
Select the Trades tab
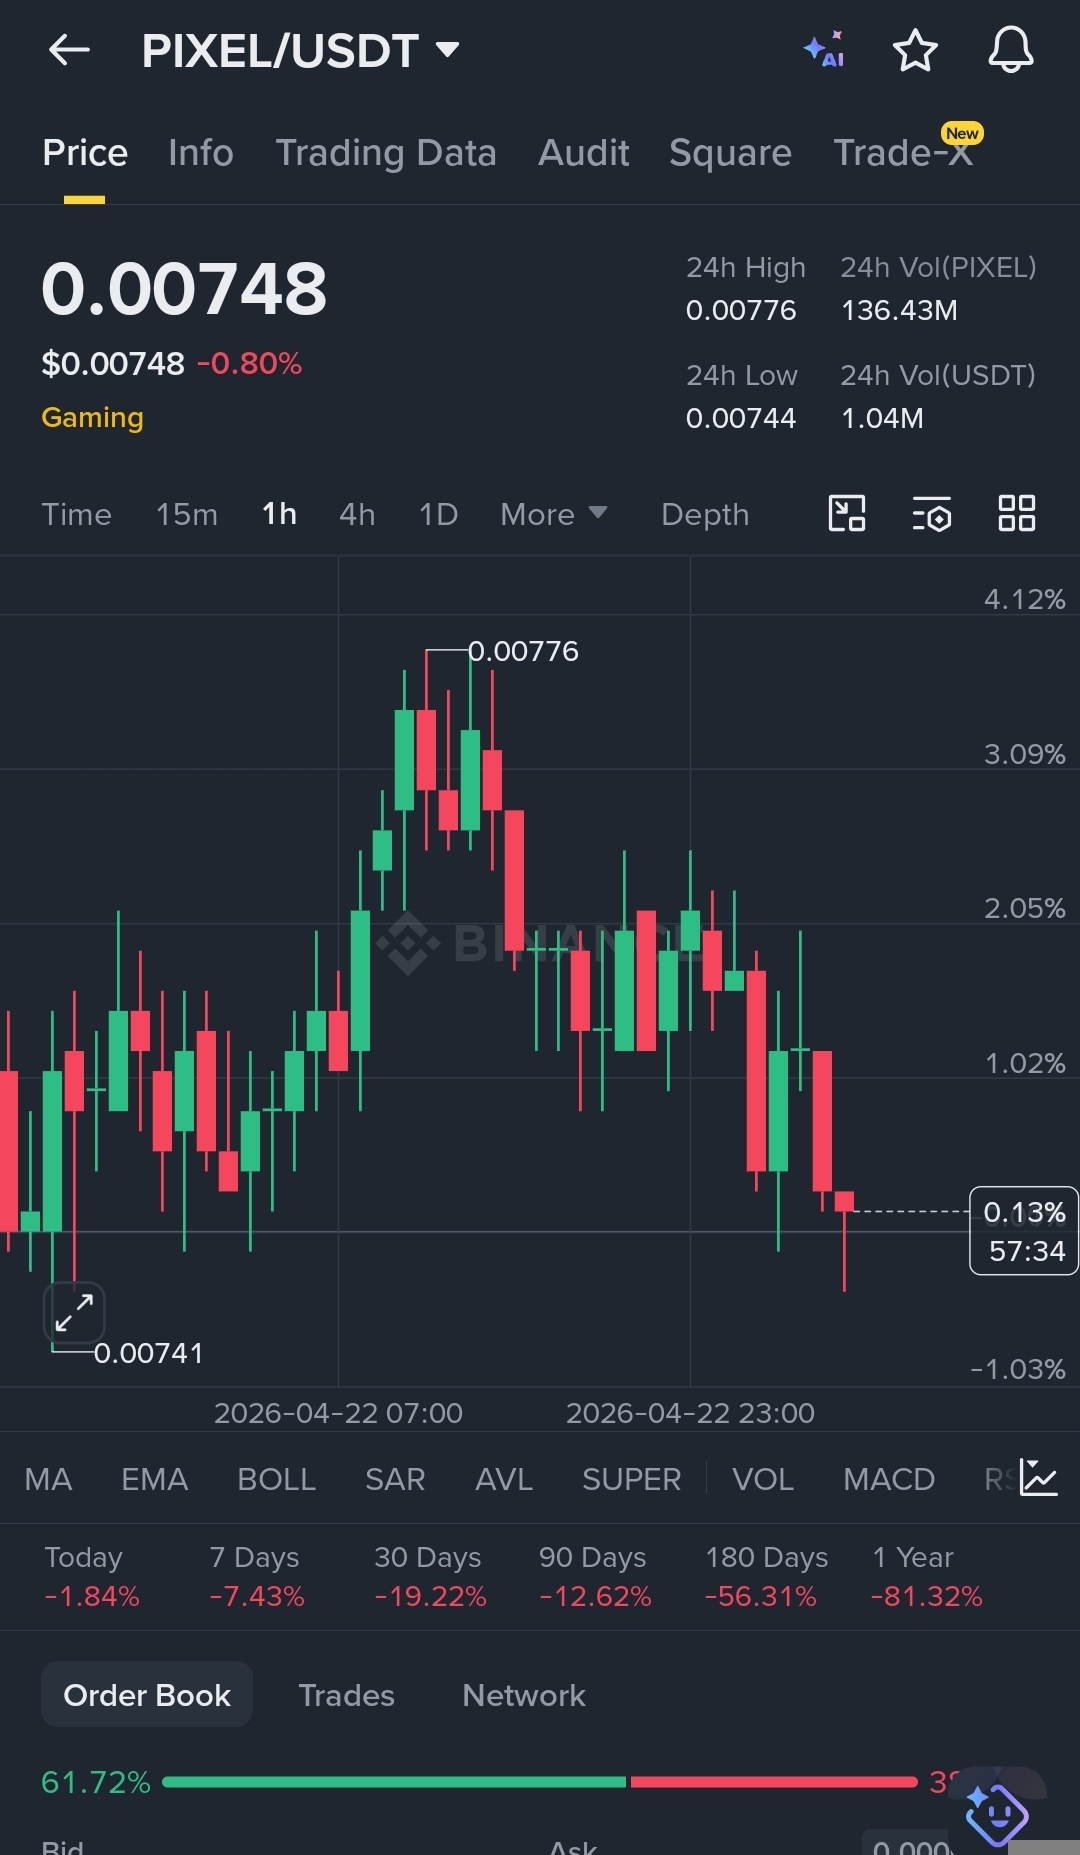(x=346, y=1695)
